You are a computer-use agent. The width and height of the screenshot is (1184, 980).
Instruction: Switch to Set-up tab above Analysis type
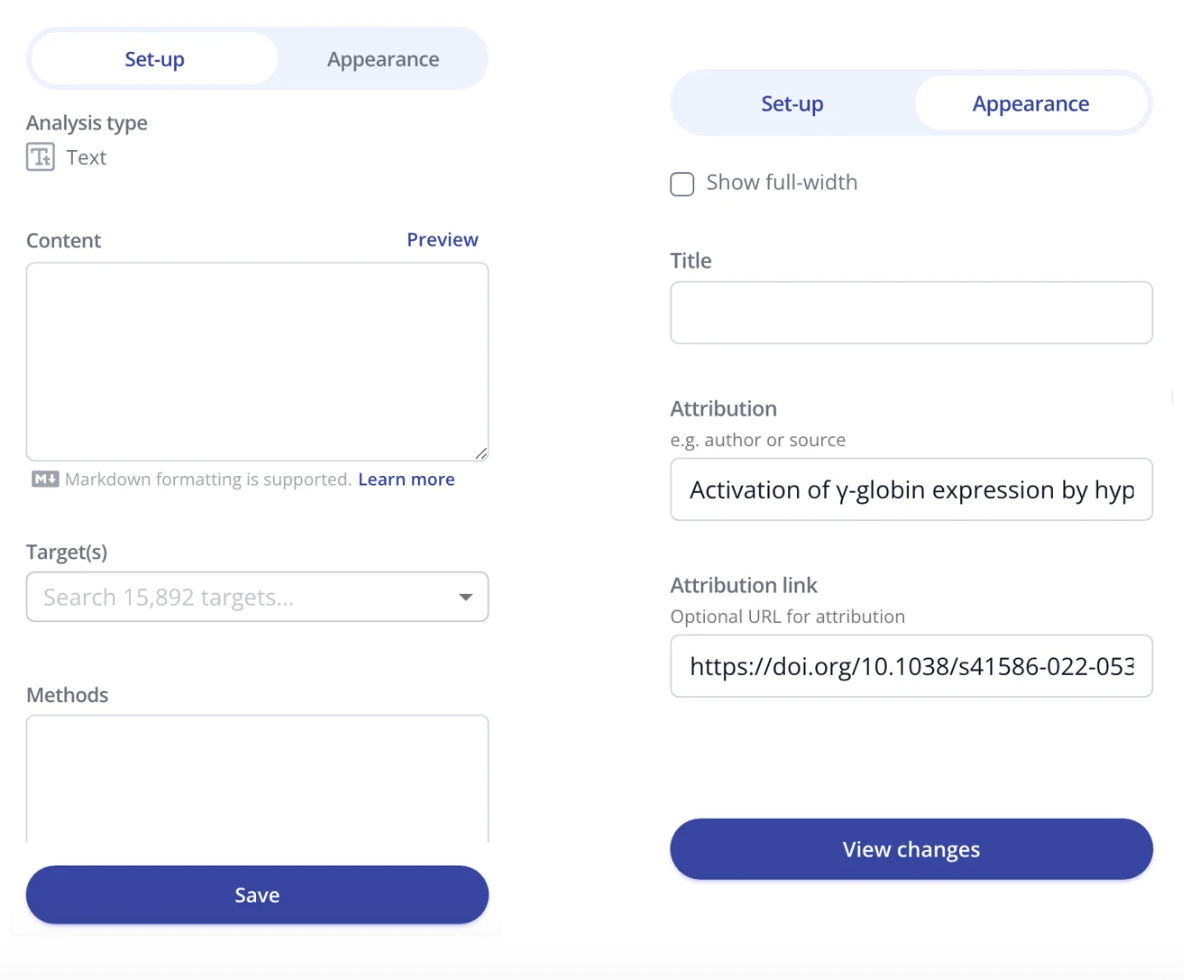coord(155,59)
